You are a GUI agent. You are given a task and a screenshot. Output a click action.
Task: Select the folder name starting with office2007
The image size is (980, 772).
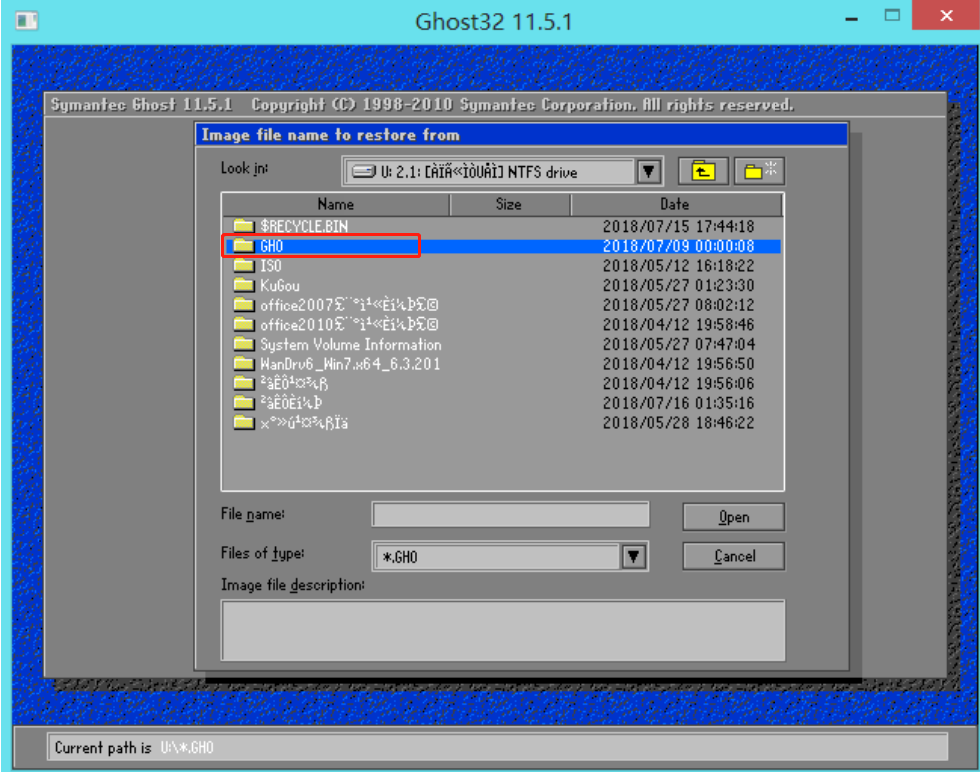pyautogui.click(x=349, y=305)
